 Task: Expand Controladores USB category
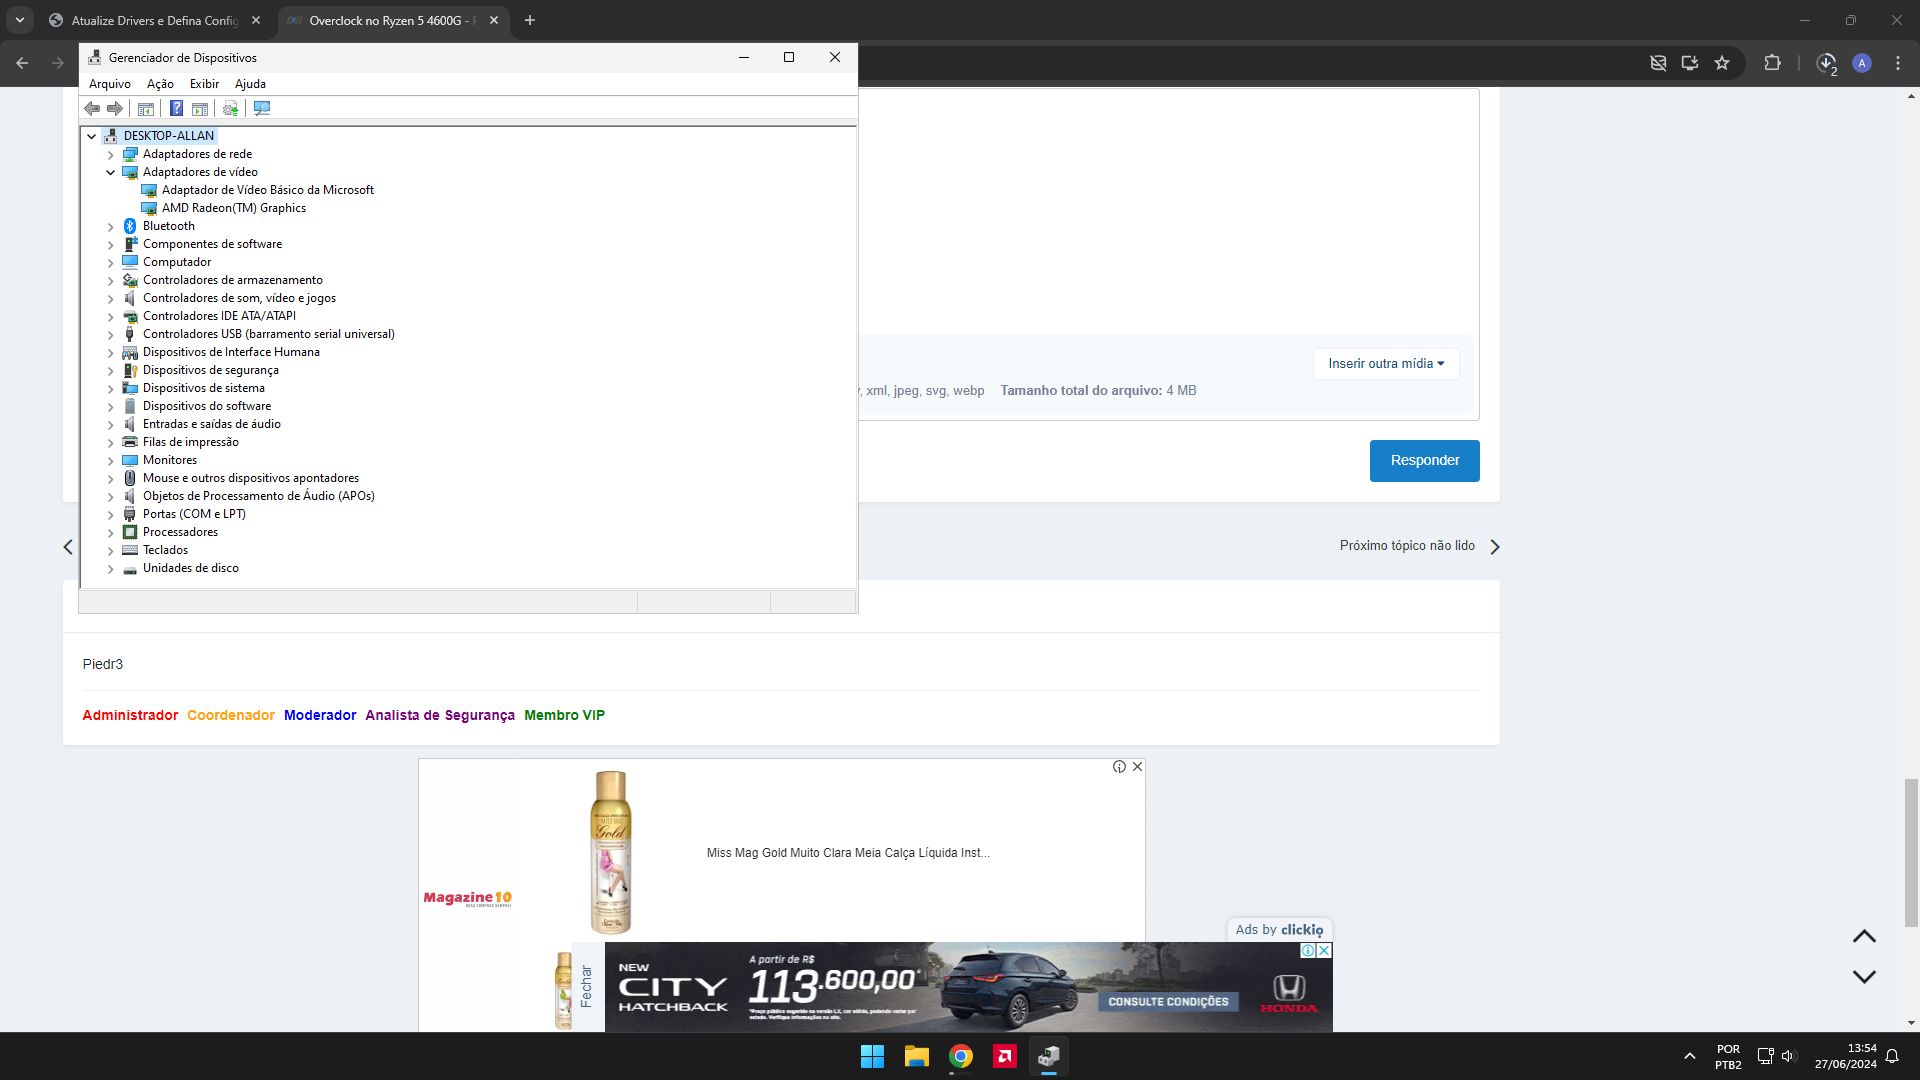coord(111,335)
